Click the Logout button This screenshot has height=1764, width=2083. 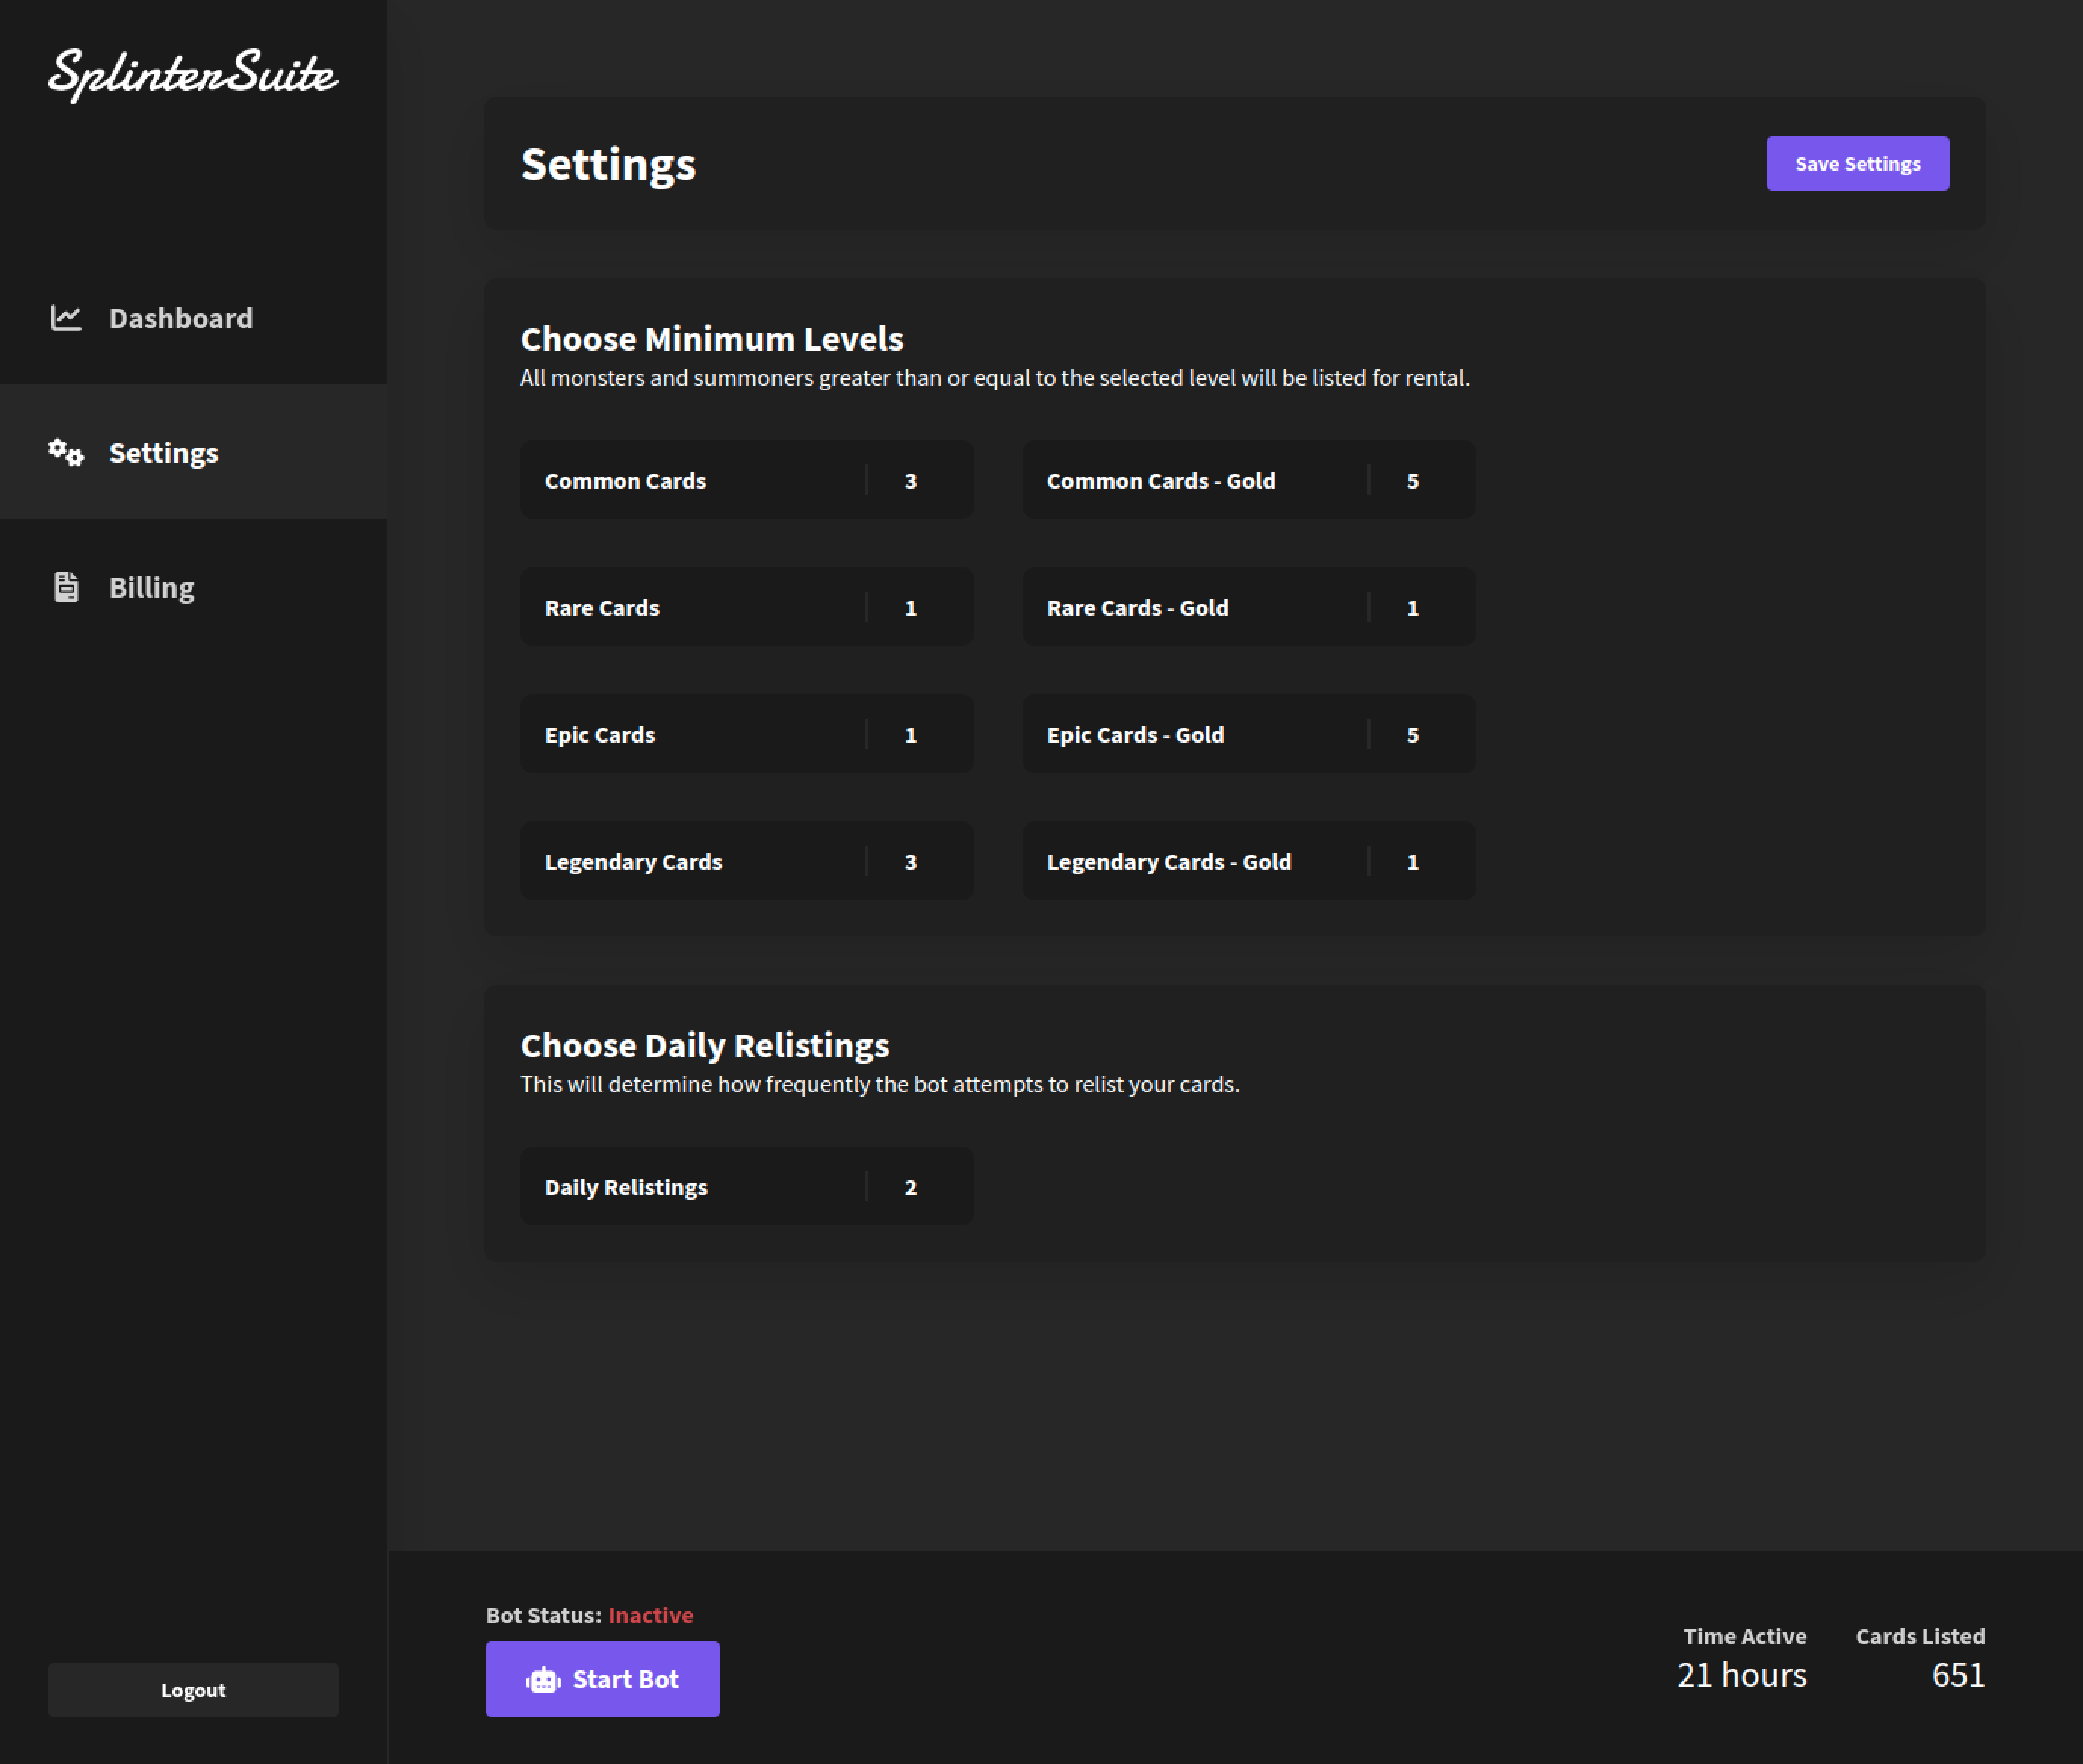point(193,1690)
